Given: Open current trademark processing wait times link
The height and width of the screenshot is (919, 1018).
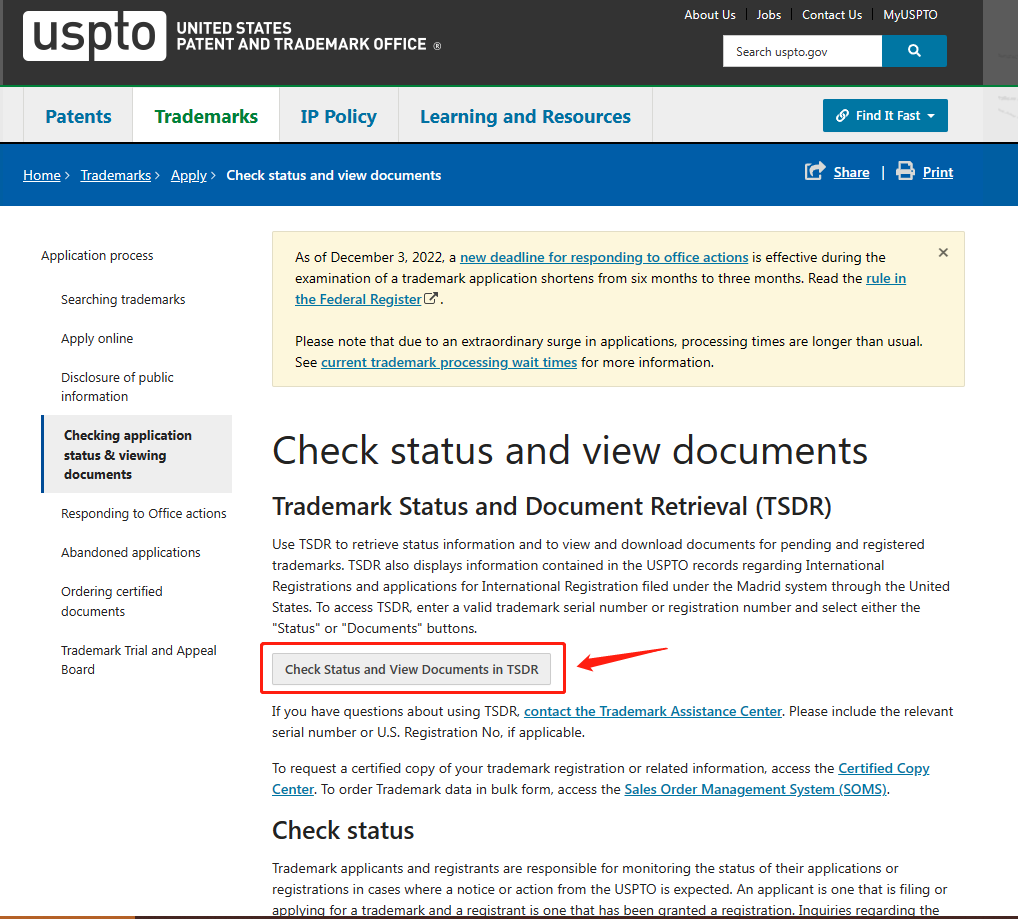Looking at the screenshot, I should 449,362.
